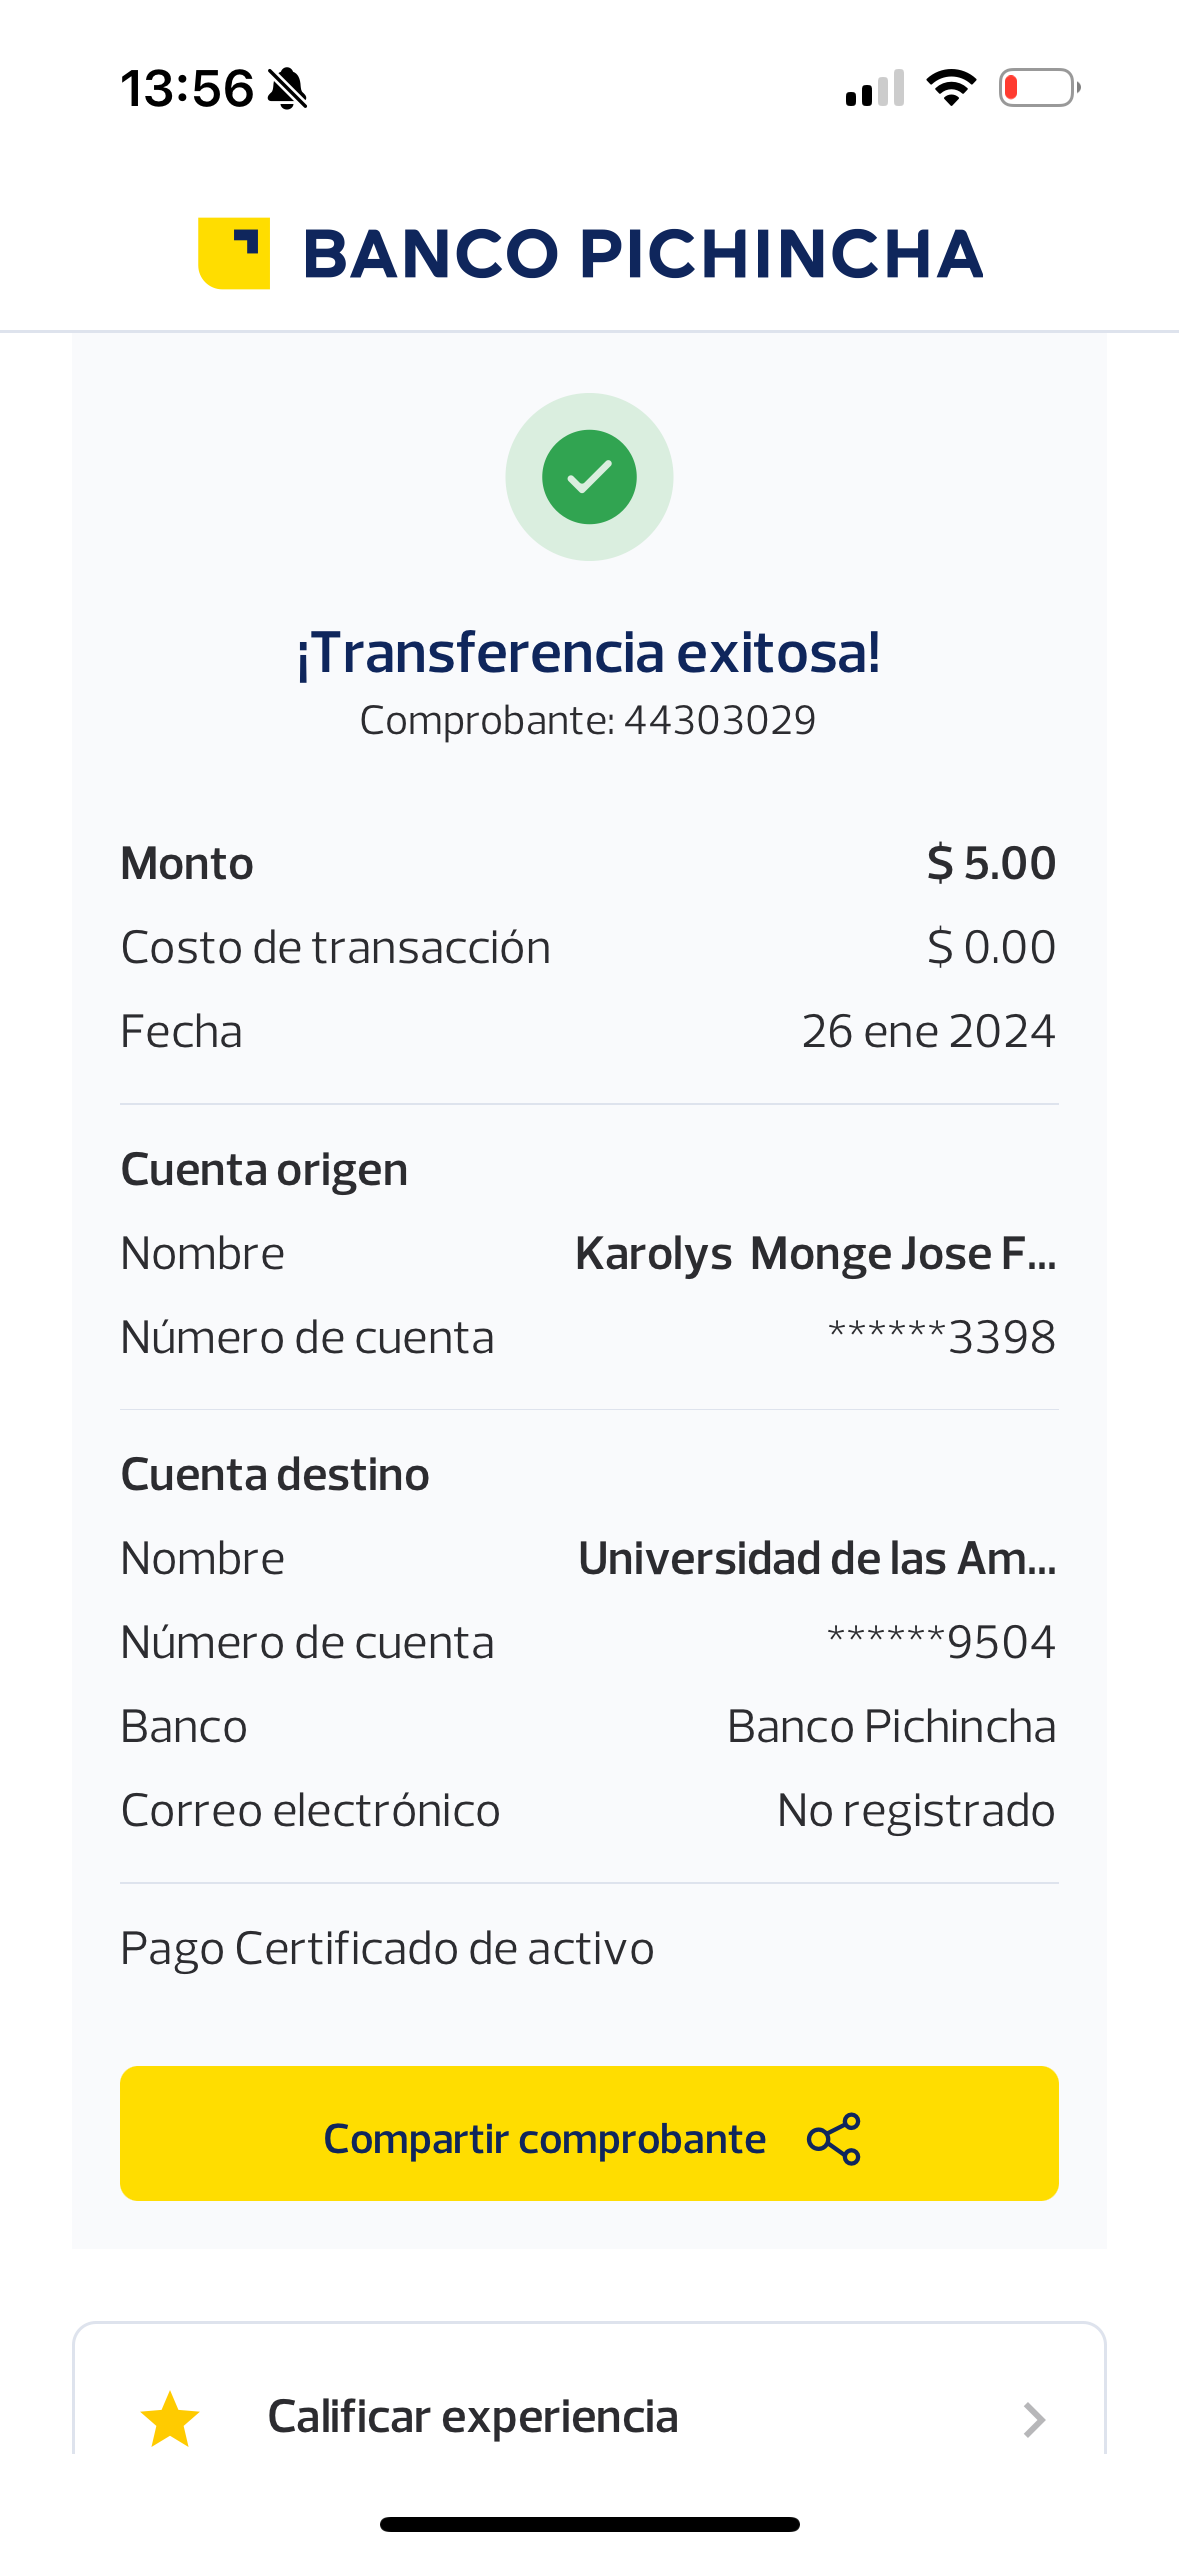This screenshot has width=1179, height=2556.
Task: Open the Calificar experiencia option
Action: (x=473, y=2416)
